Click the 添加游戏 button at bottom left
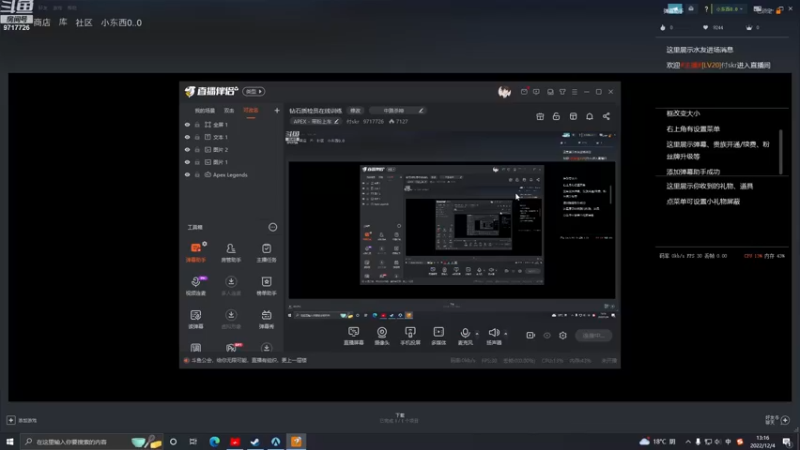Image resolution: width=800 pixels, height=450 pixels. tap(22, 420)
